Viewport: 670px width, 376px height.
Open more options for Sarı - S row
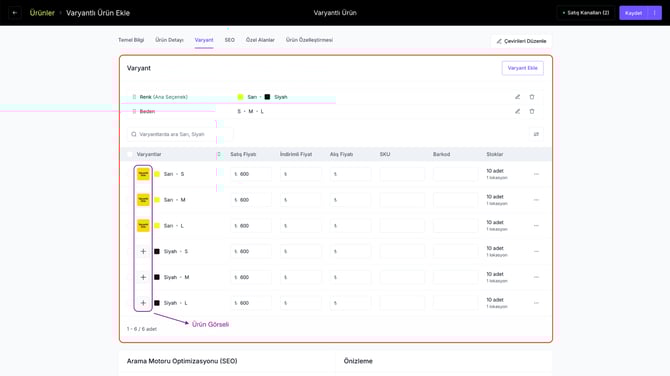536,174
